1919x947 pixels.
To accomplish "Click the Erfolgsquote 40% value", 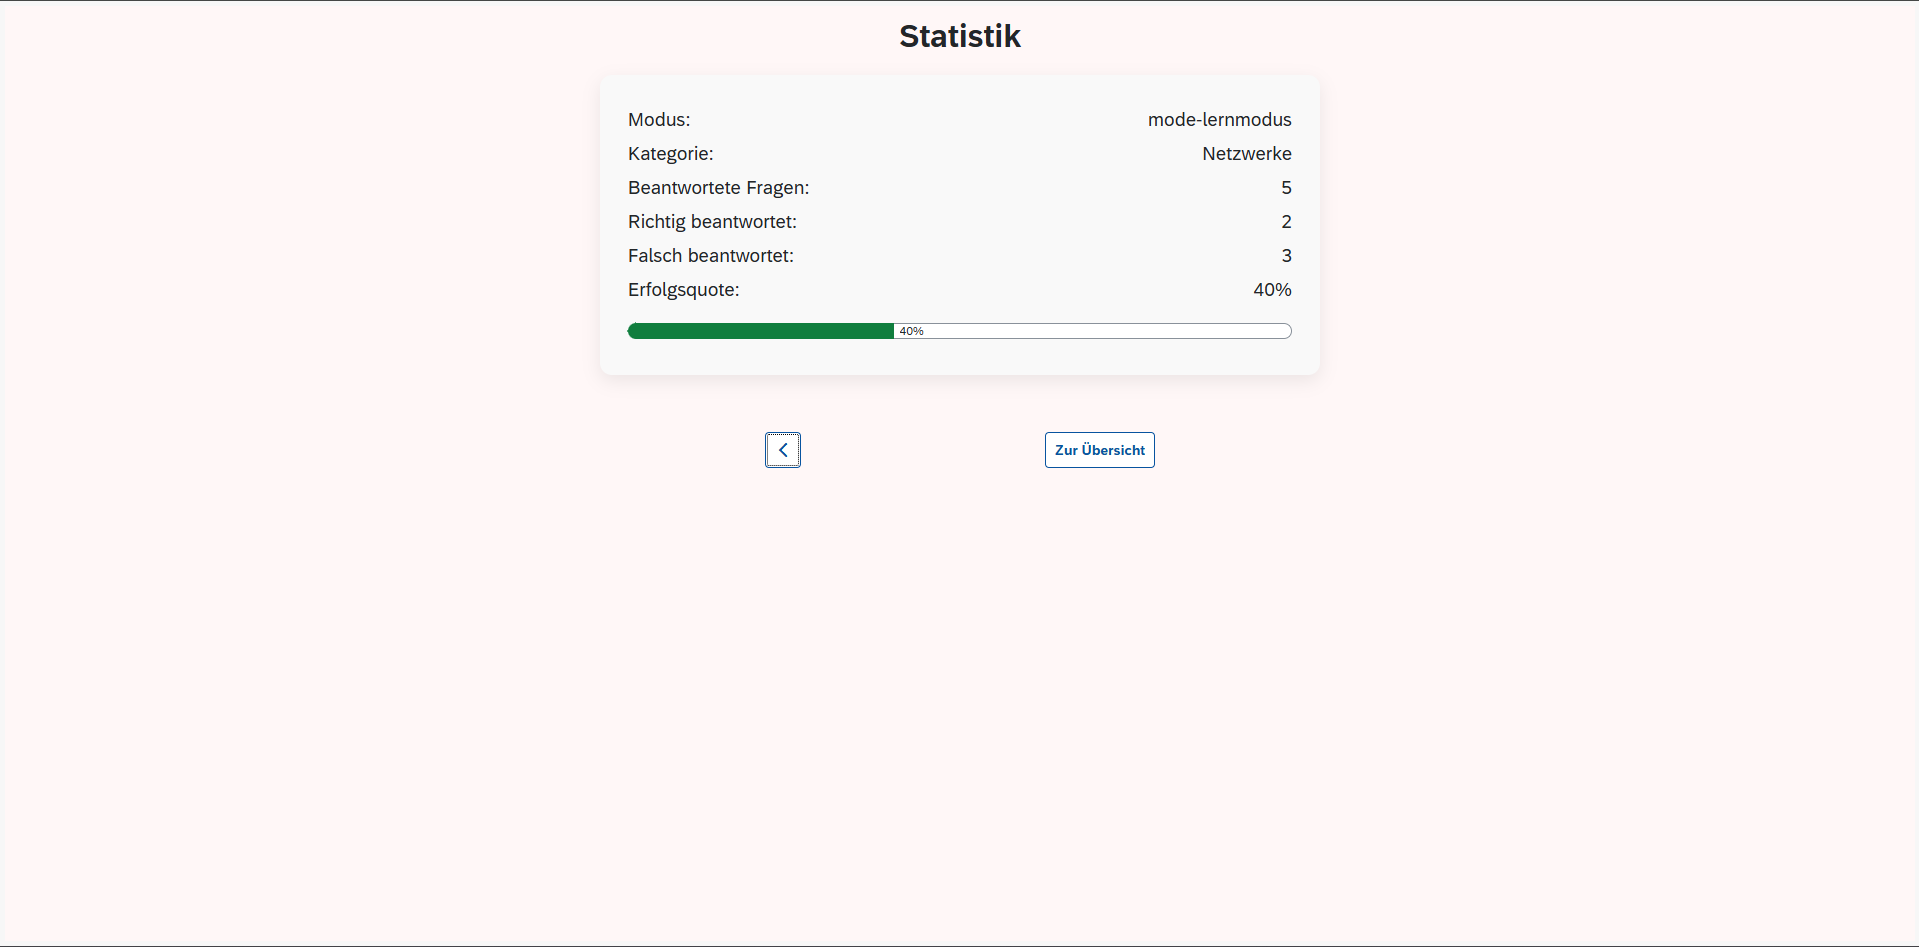I will coord(1272,290).
